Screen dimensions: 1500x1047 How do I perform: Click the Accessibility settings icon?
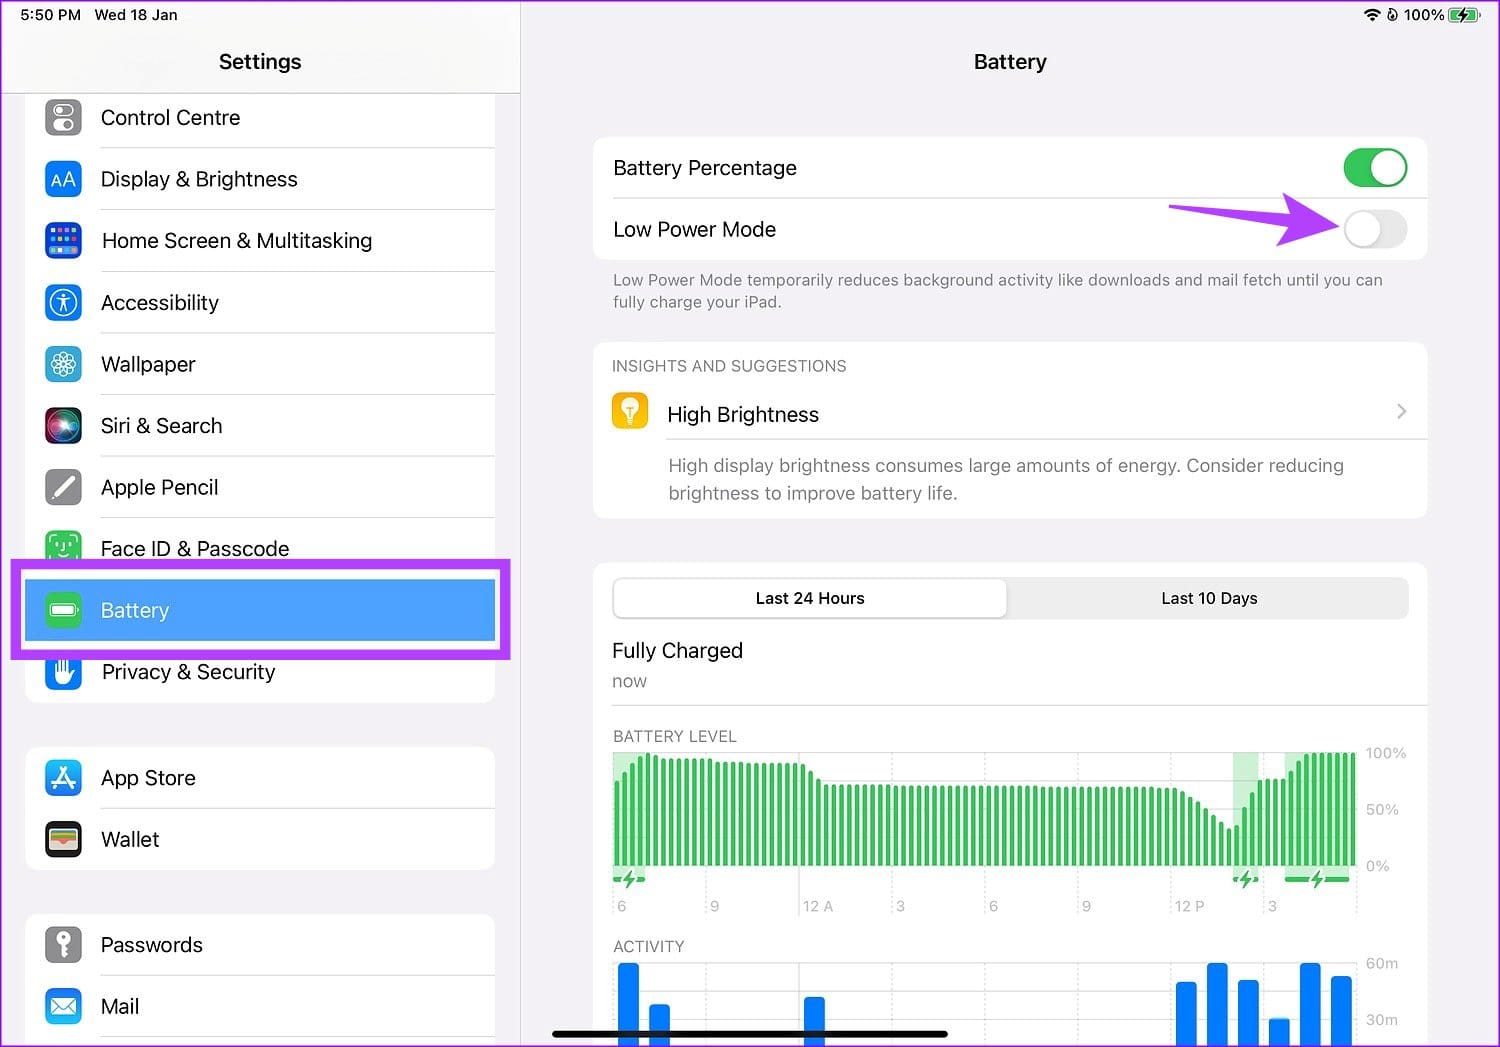click(x=63, y=302)
